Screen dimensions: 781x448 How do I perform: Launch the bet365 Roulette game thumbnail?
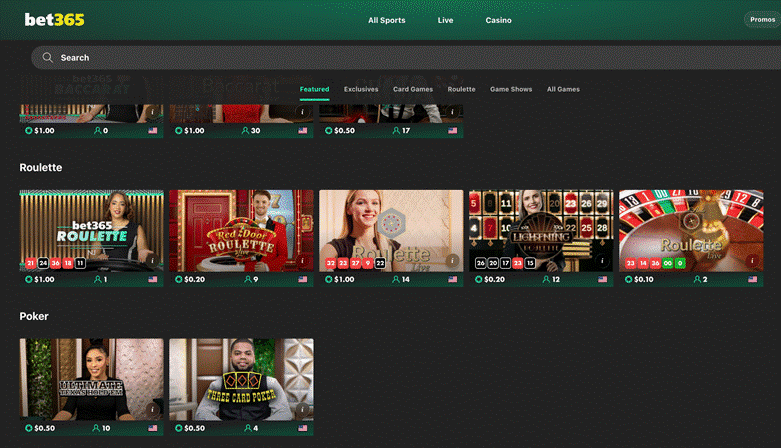pos(91,231)
